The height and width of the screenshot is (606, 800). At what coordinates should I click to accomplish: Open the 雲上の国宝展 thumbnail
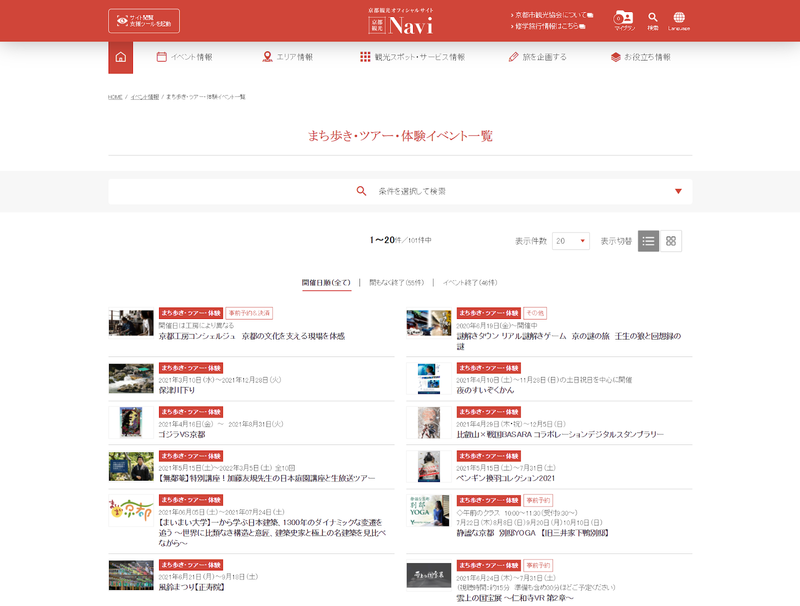(x=429, y=575)
